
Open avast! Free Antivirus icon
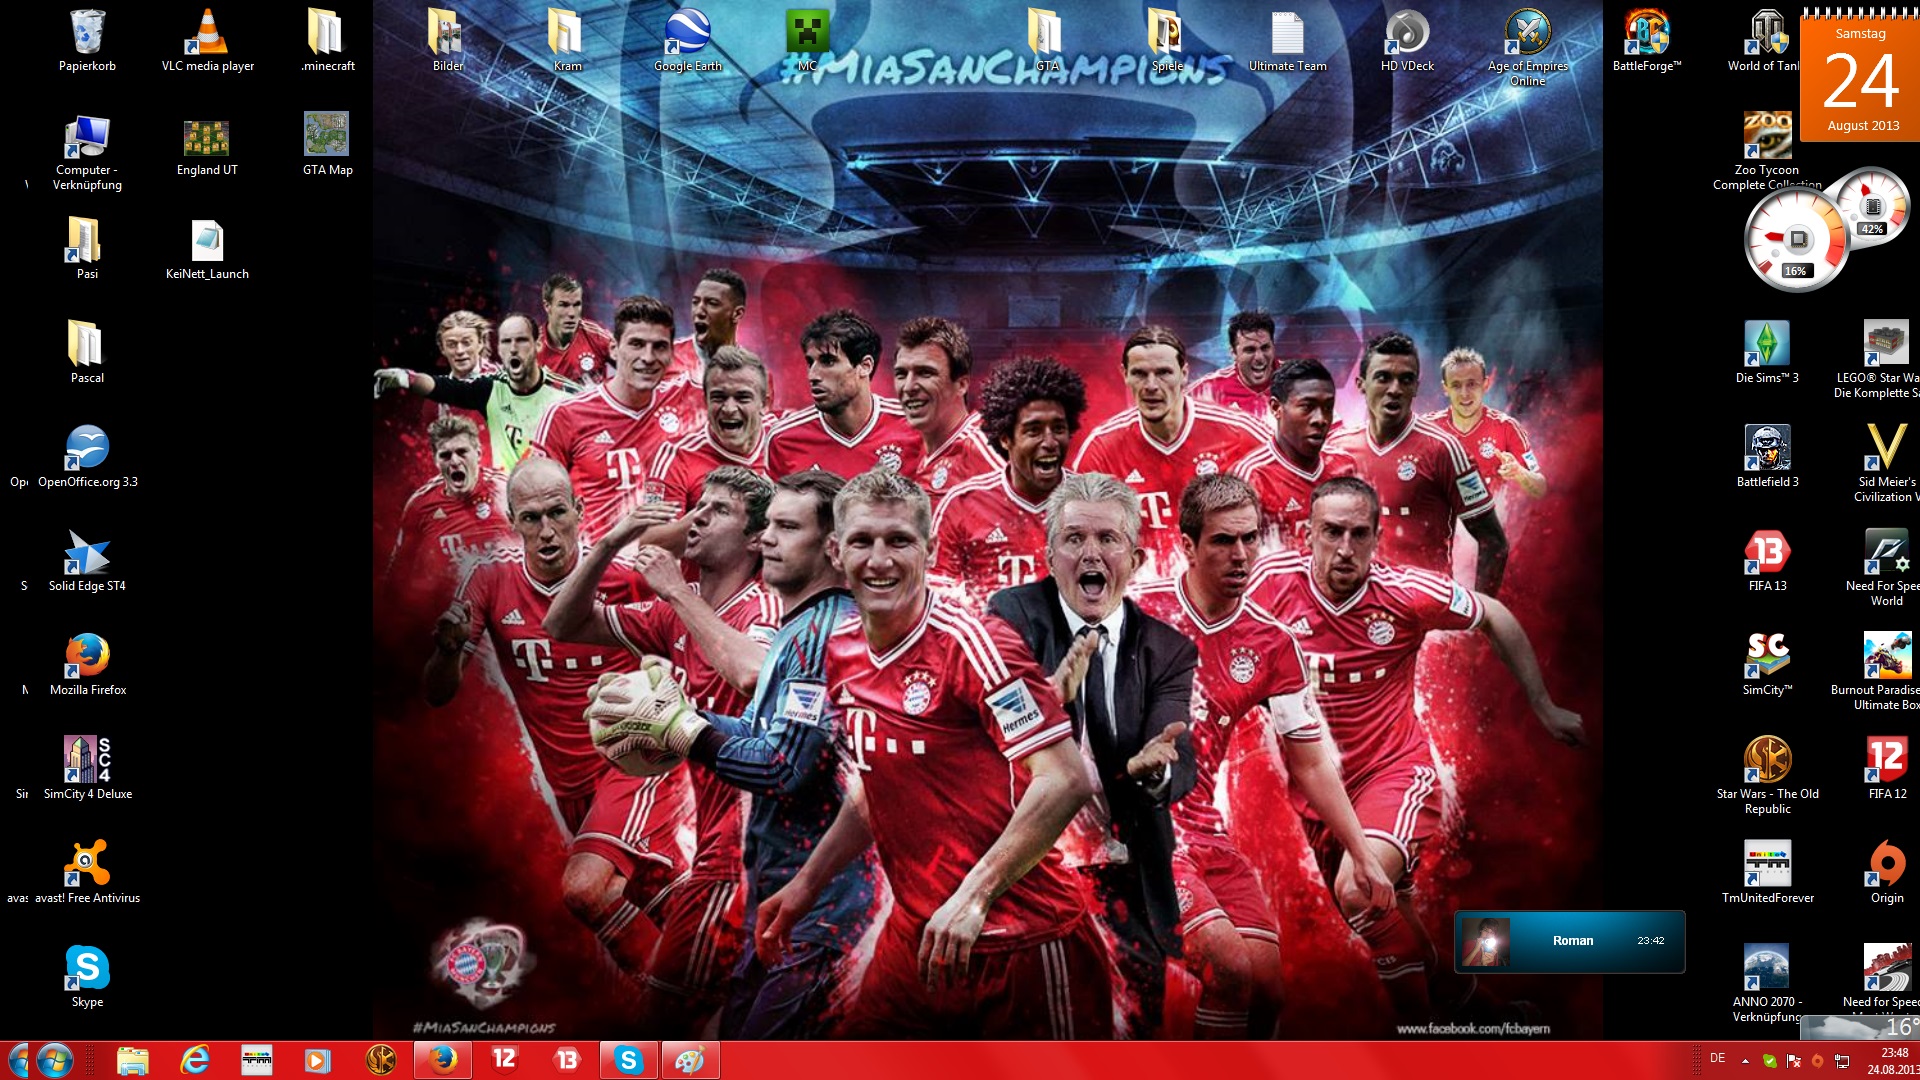tap(87, 865)
